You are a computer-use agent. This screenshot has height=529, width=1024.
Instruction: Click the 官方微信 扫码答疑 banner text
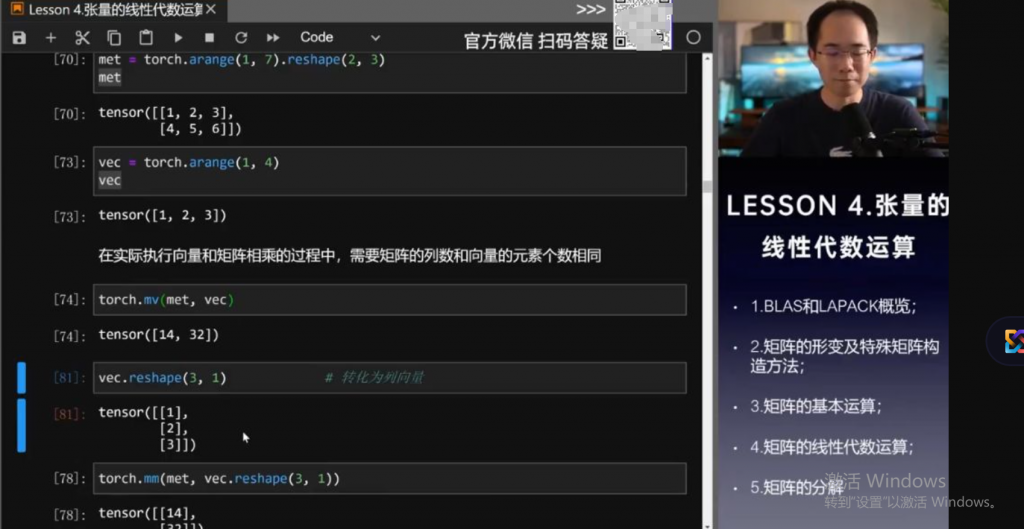[x=536, y=41]
